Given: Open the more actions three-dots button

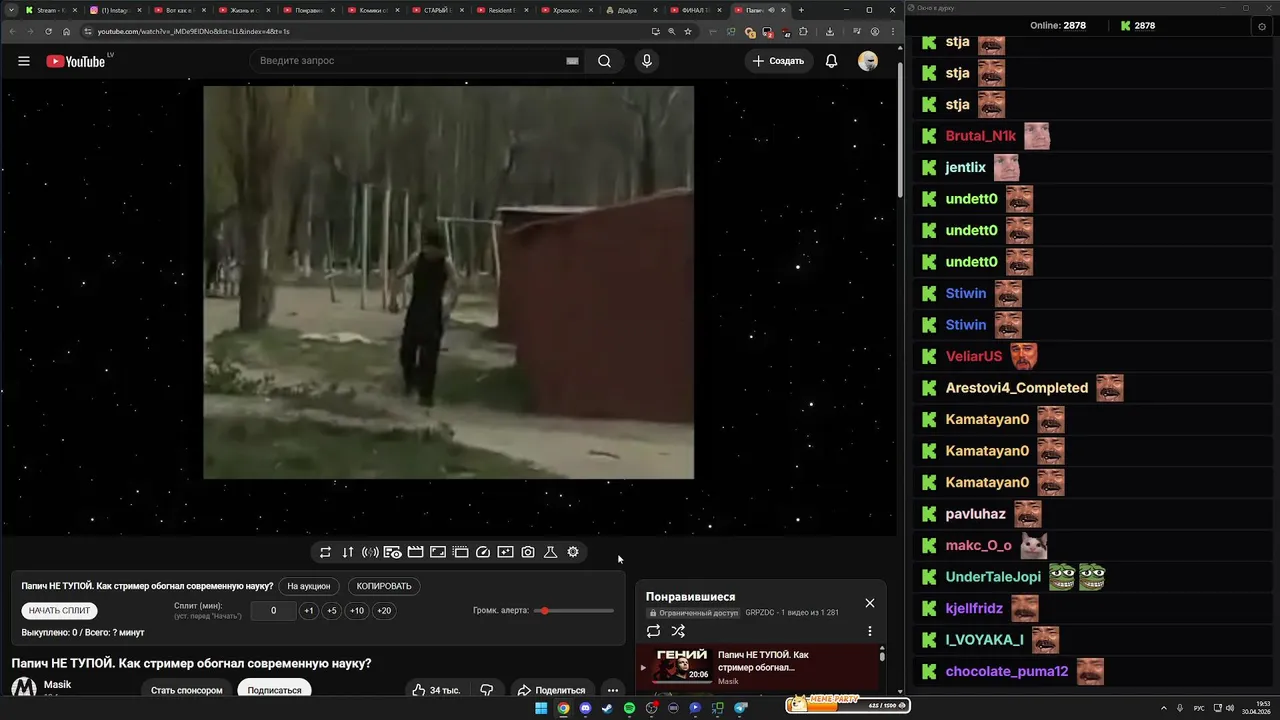Looking at the screenshot, I should (613, 690).
